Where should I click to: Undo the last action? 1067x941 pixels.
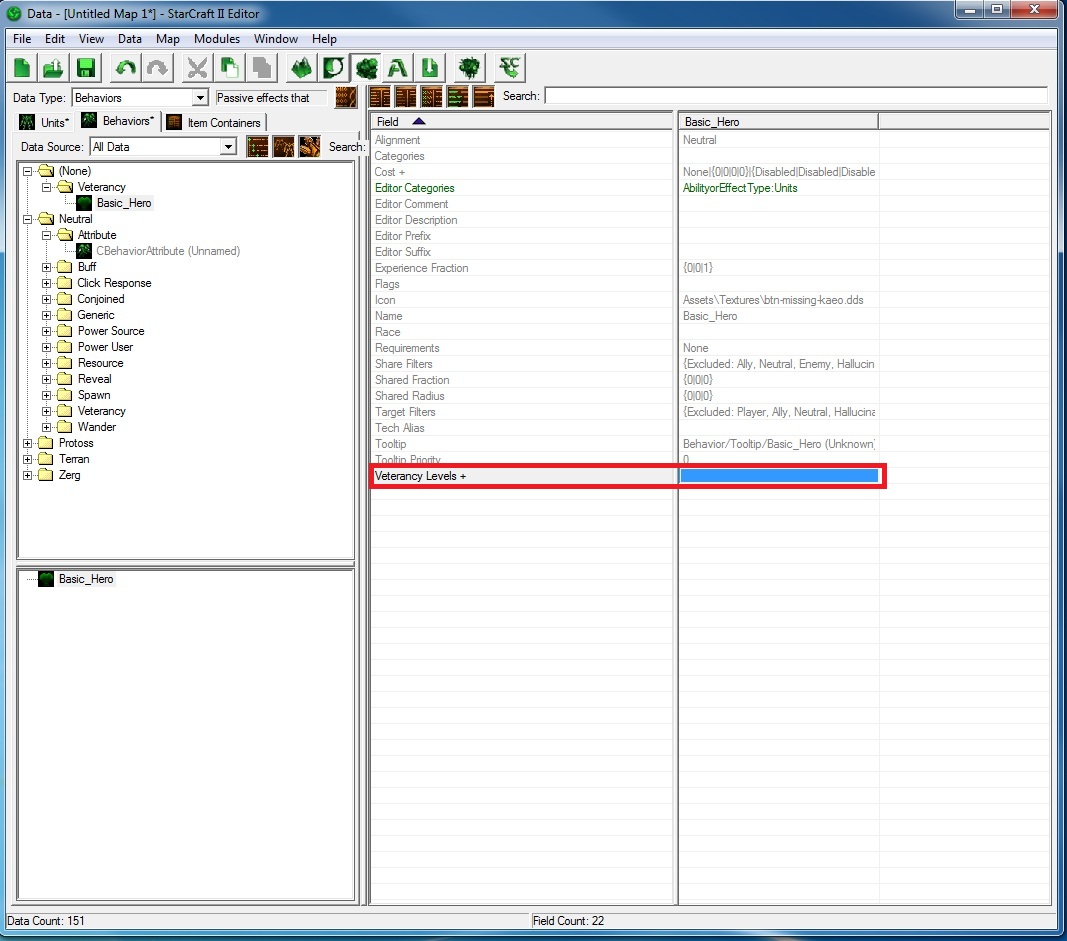125,67
